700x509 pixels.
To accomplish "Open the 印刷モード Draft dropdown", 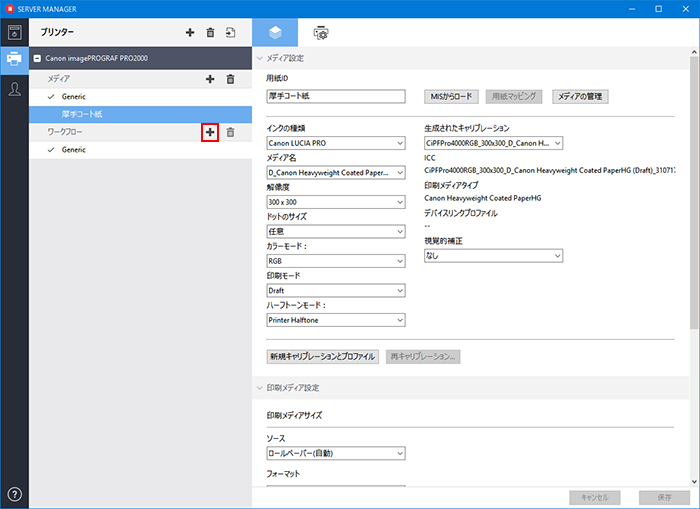I will click(335, 290).
